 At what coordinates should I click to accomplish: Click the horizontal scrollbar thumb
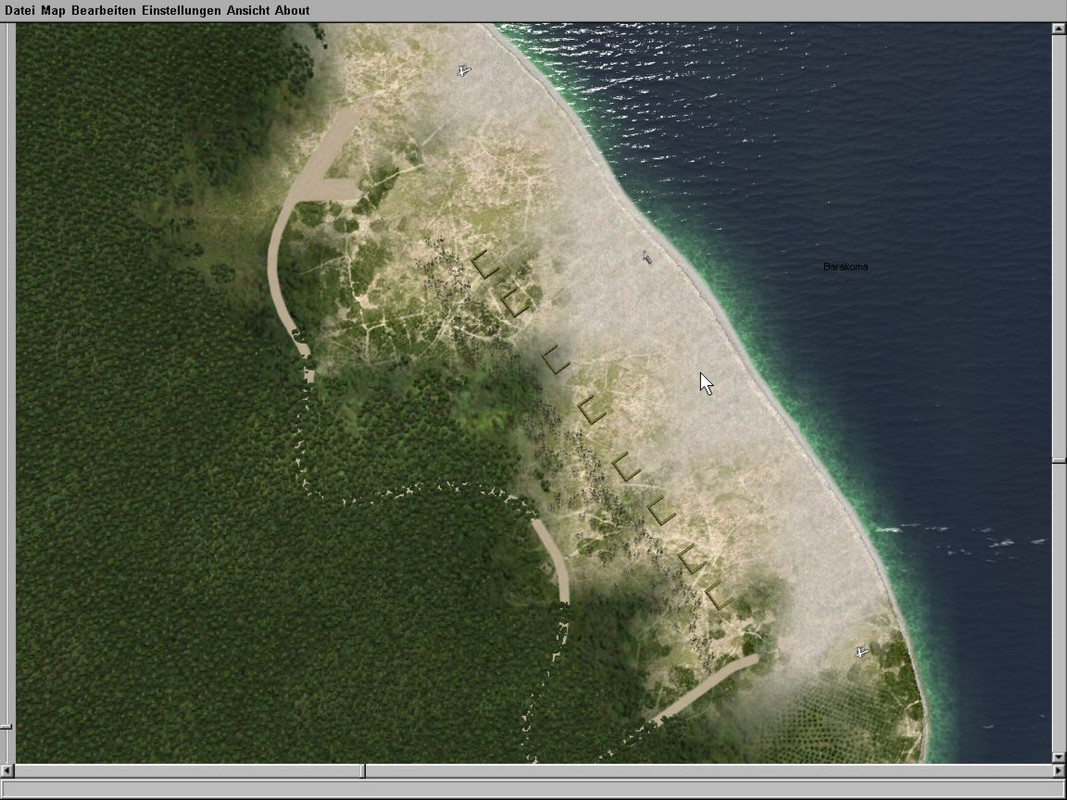coord(363,771)
